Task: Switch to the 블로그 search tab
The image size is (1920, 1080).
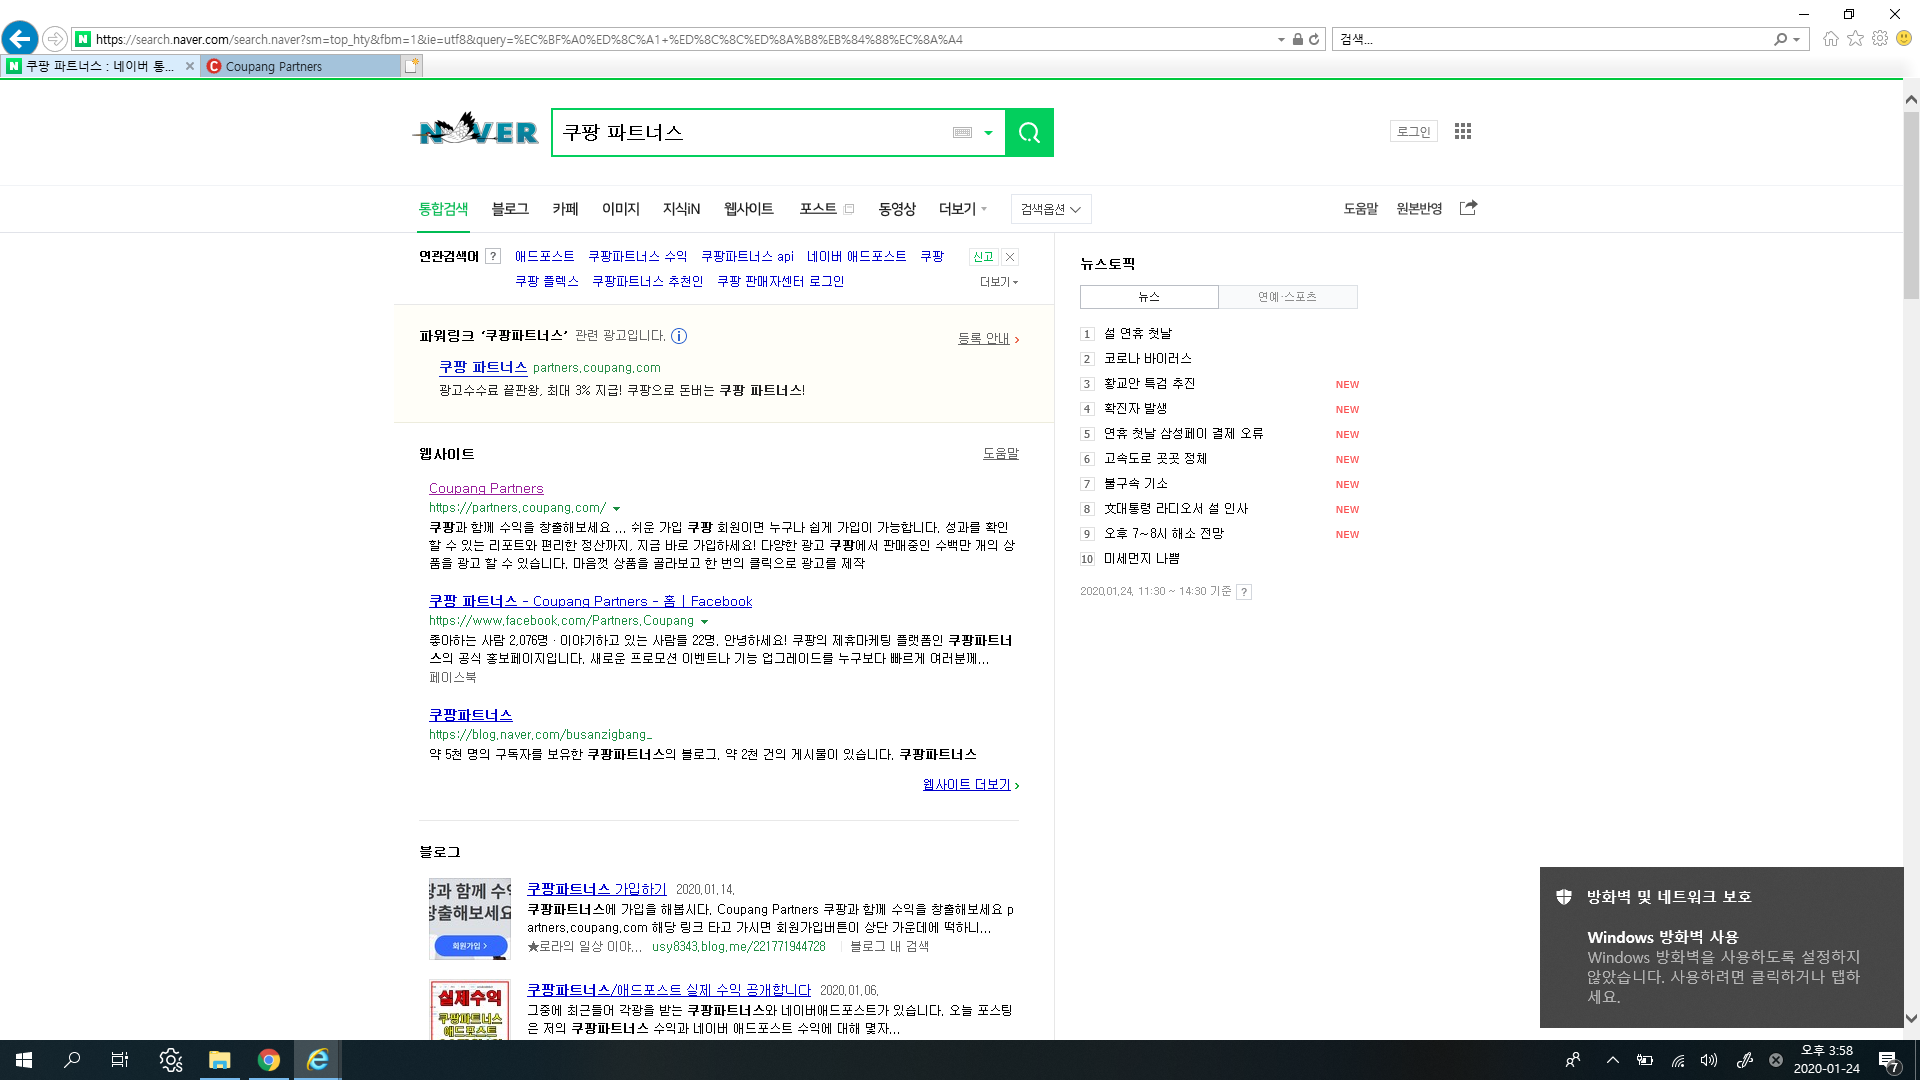Action: 510,209
